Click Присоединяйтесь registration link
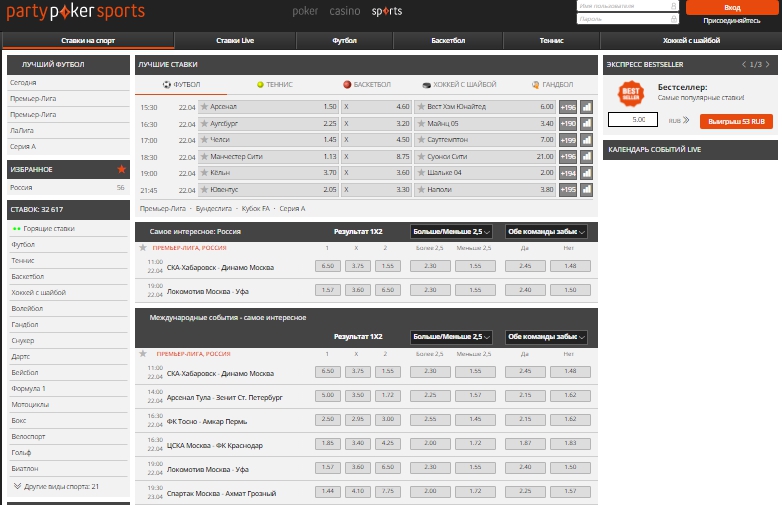This screenshot has height=505, width=782. [732, 20]
